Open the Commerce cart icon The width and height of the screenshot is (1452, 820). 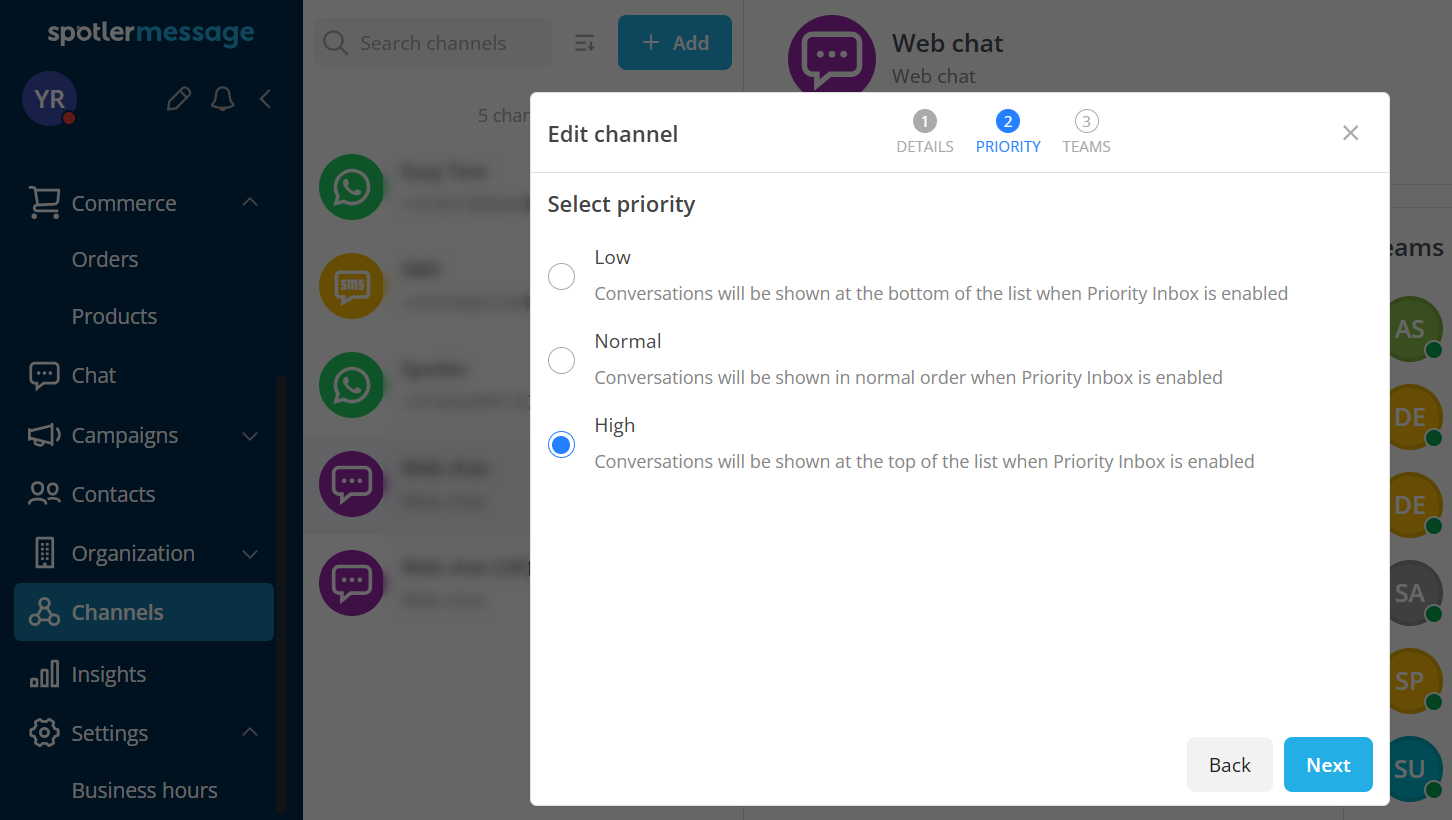coord(44,203)
